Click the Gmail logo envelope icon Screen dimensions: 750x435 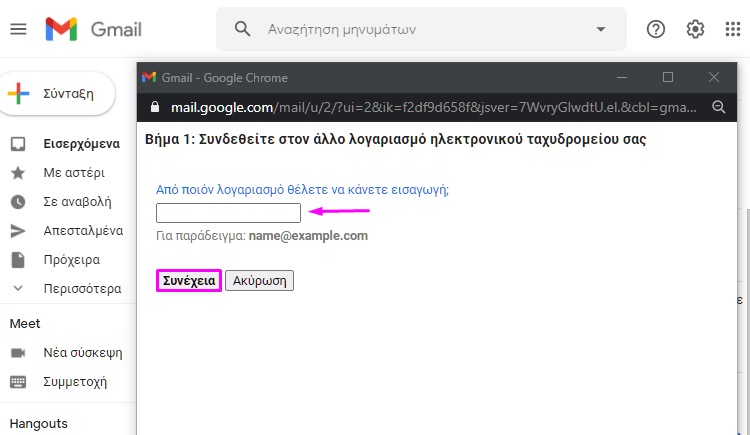(61, 29)
